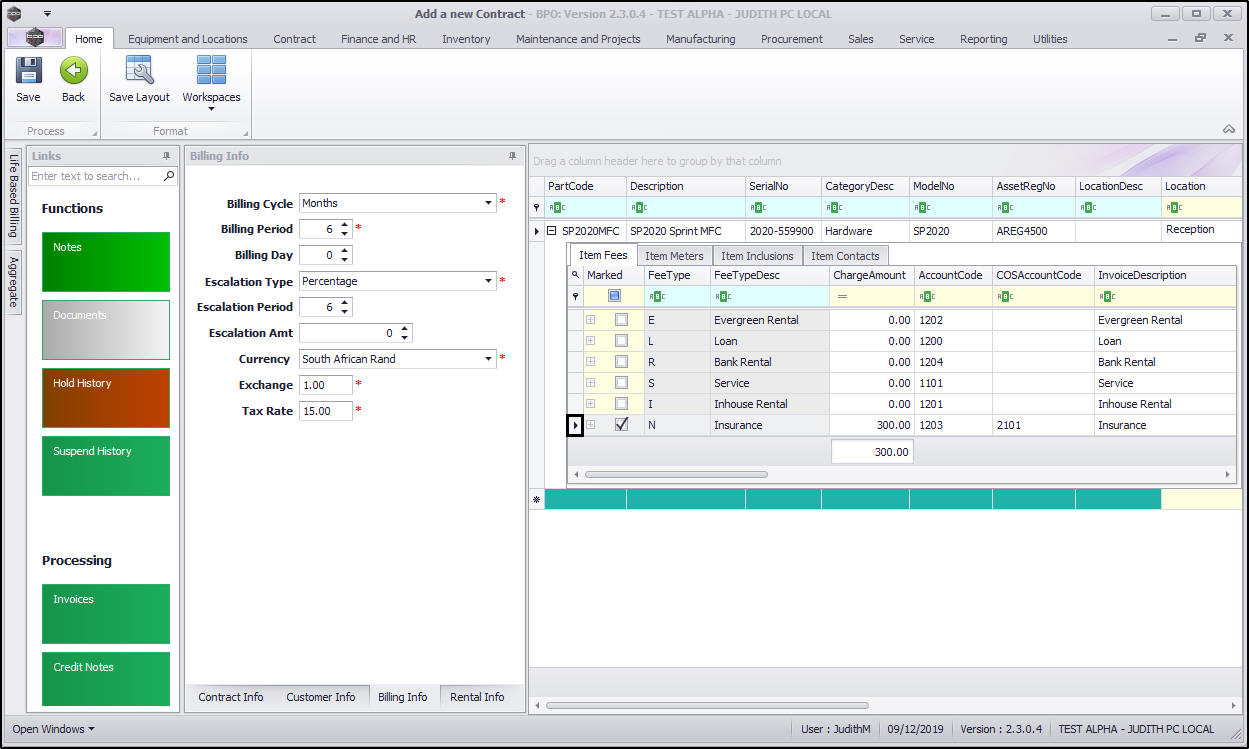The image size is (1249, 749).
Task: Click the Tax Rate input field
Action: [x=325, y=411]
